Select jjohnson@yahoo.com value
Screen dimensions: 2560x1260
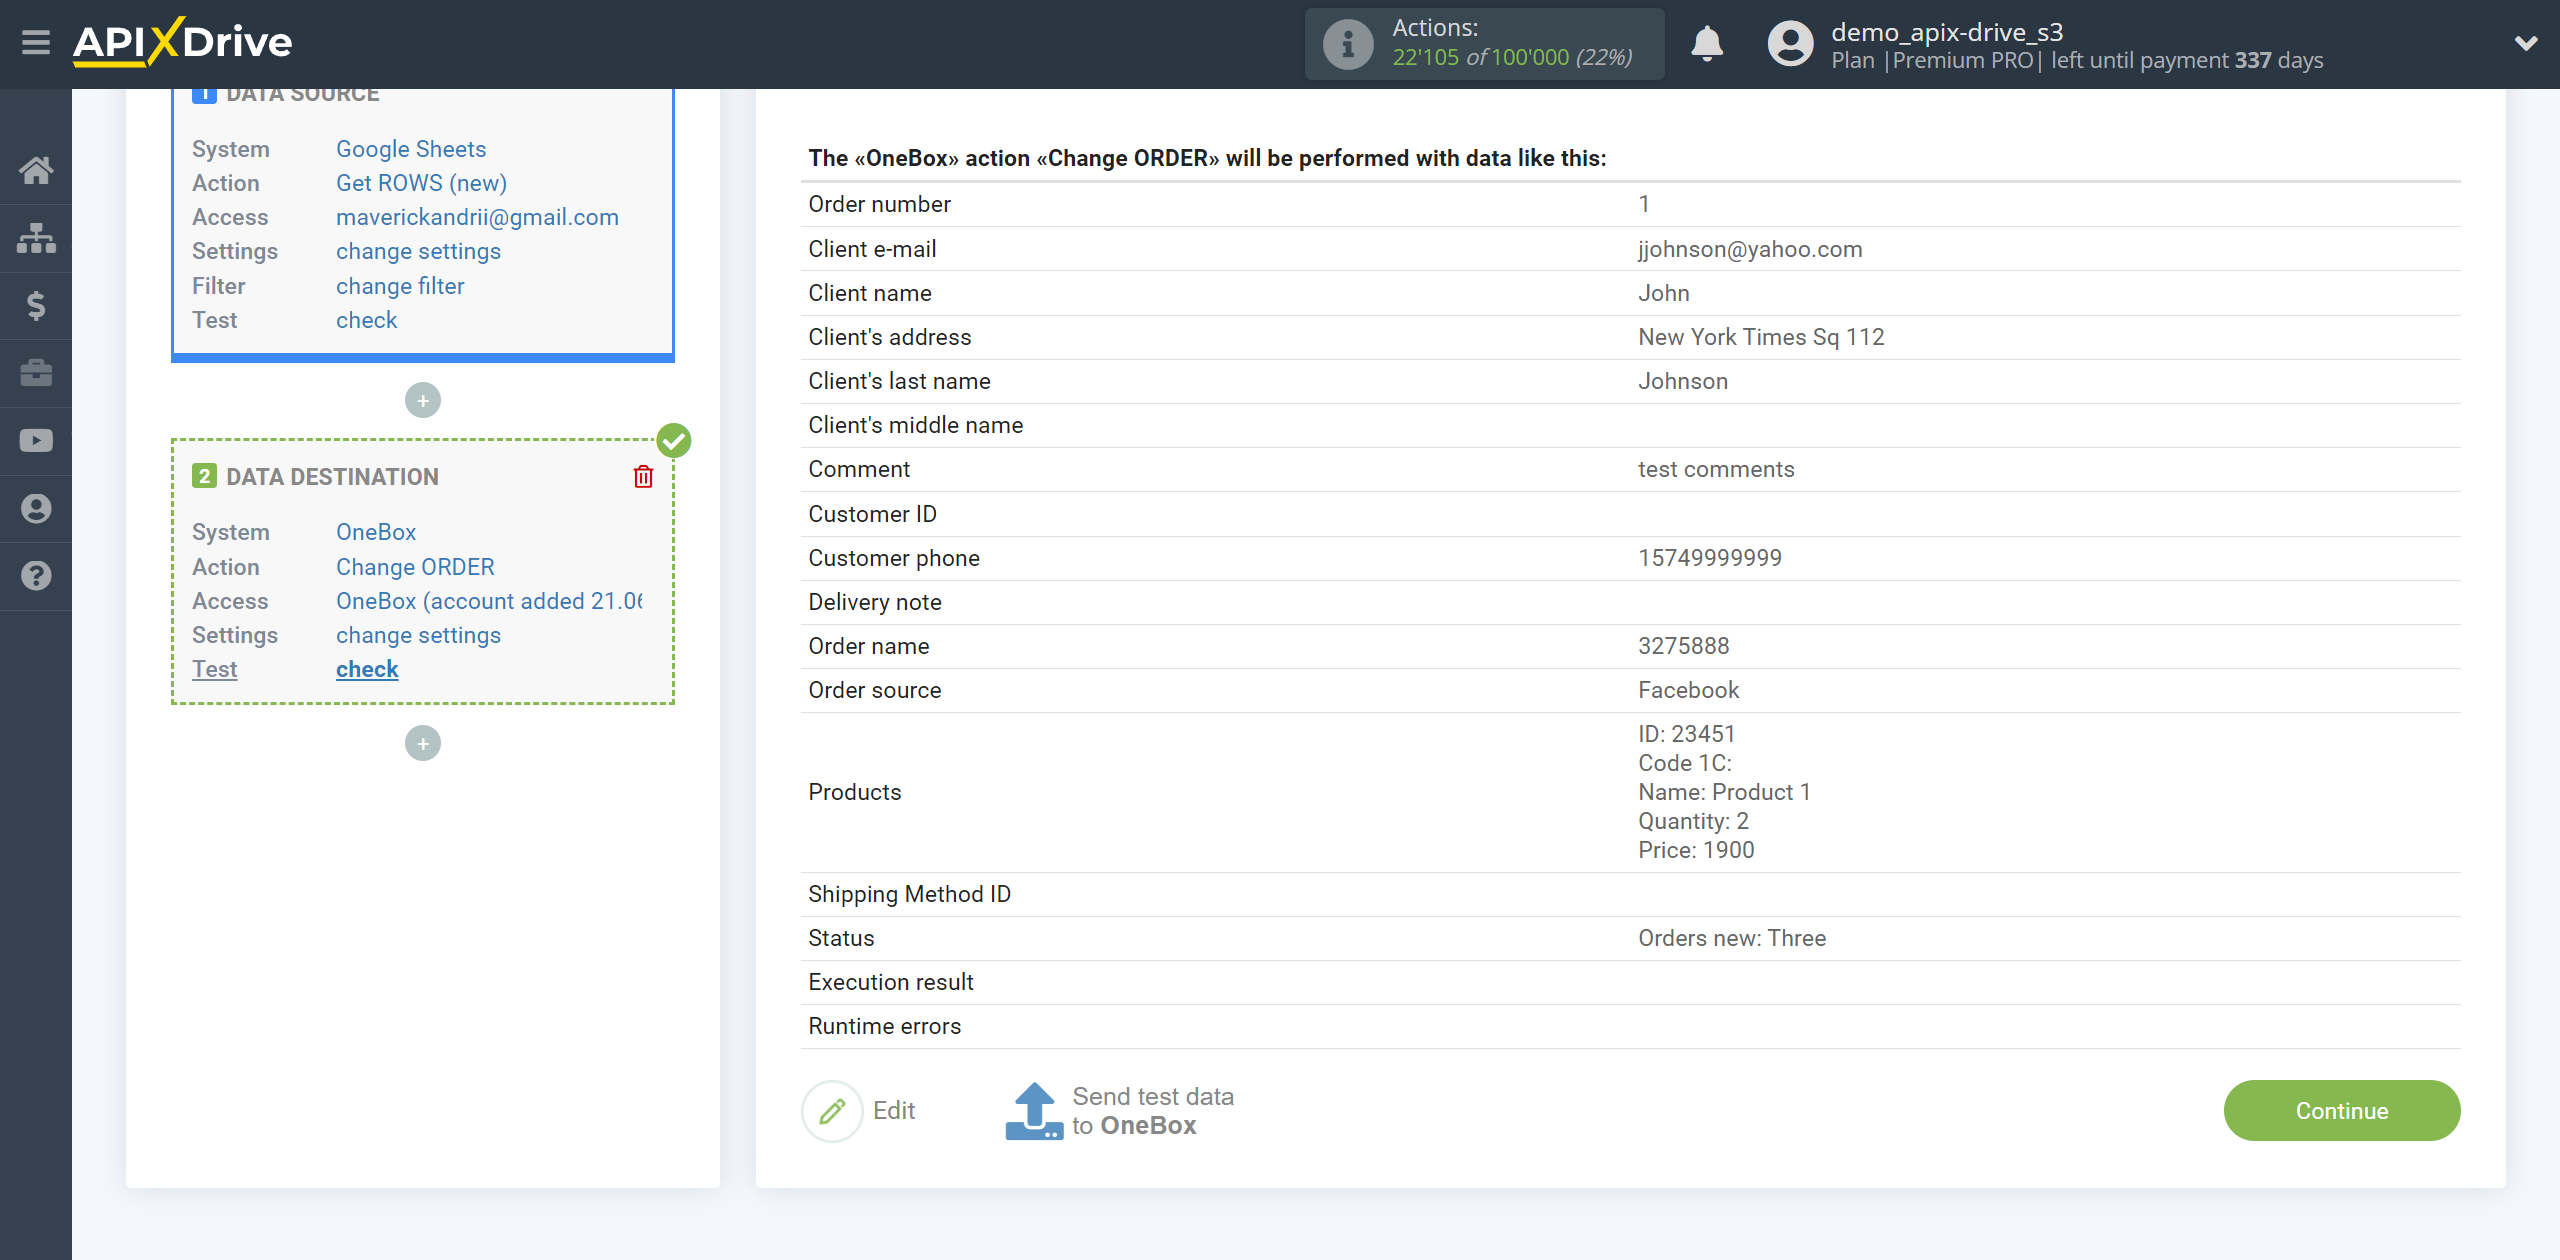click(1750, 249)
